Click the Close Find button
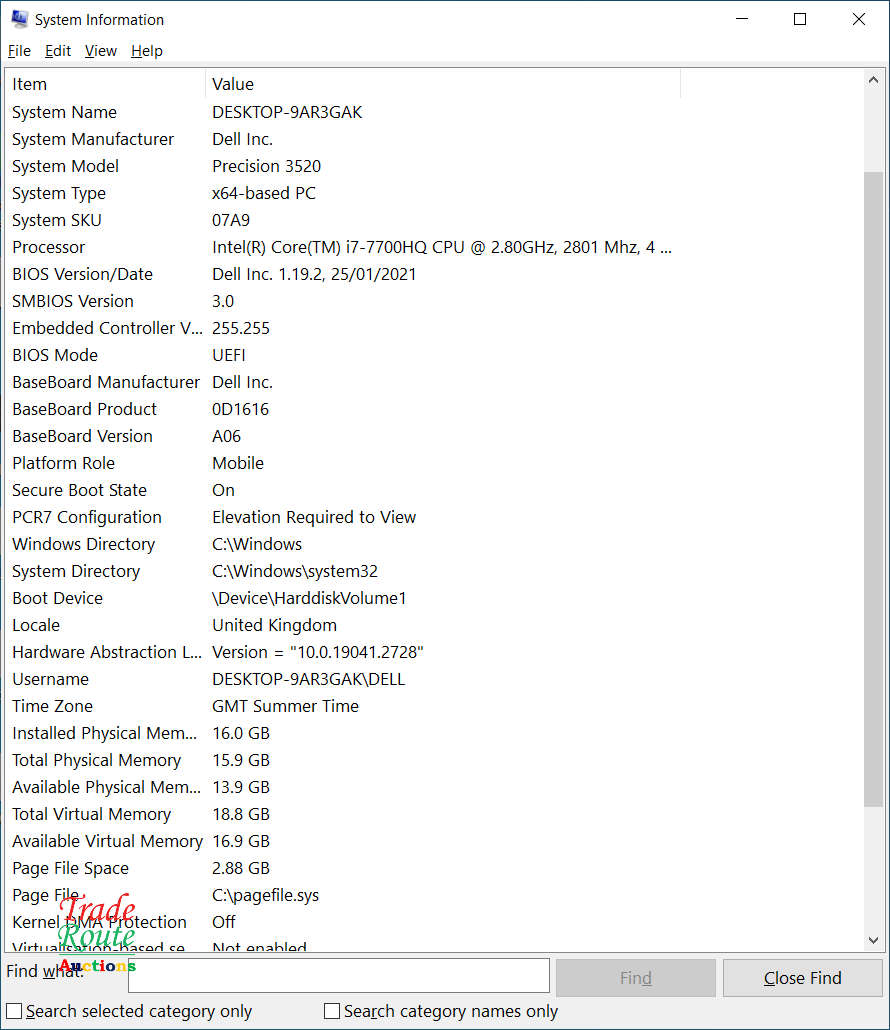 pos(802,977)
